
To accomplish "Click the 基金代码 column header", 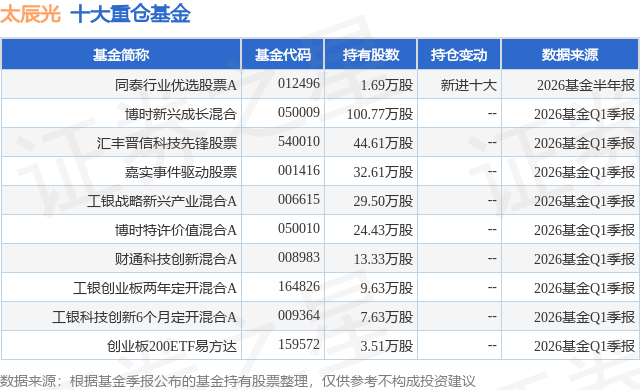I will (283, 55).
